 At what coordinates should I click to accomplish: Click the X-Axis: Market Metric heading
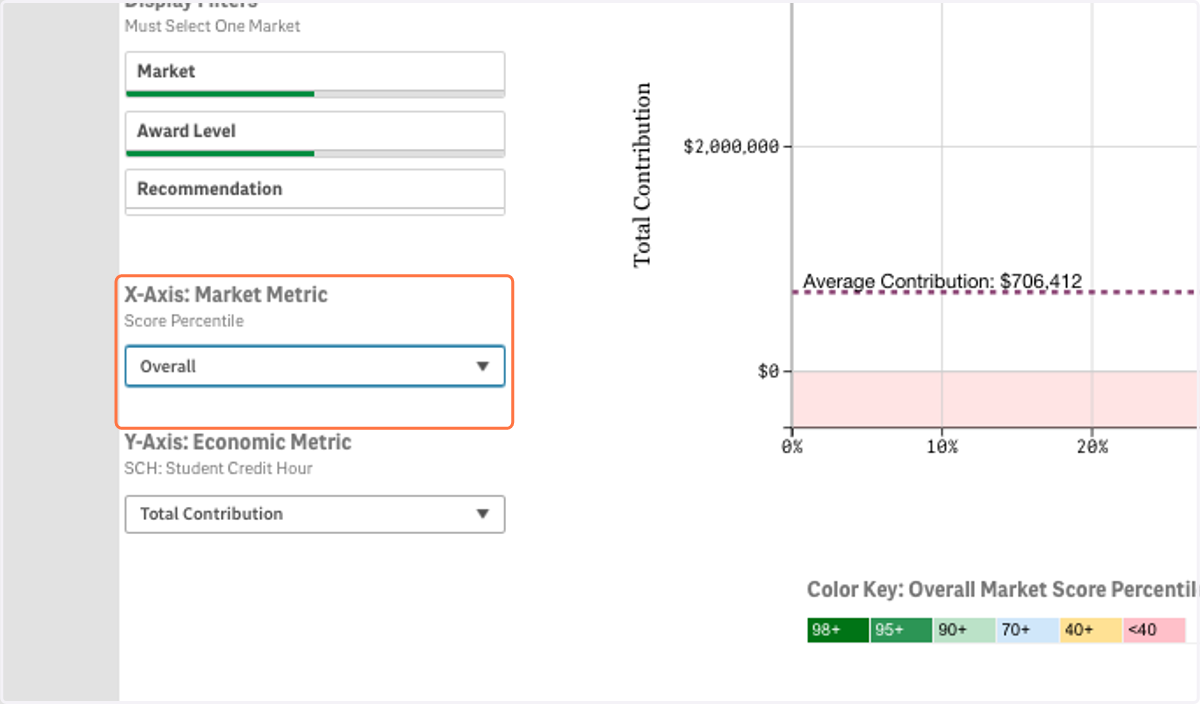coord(226,295)
